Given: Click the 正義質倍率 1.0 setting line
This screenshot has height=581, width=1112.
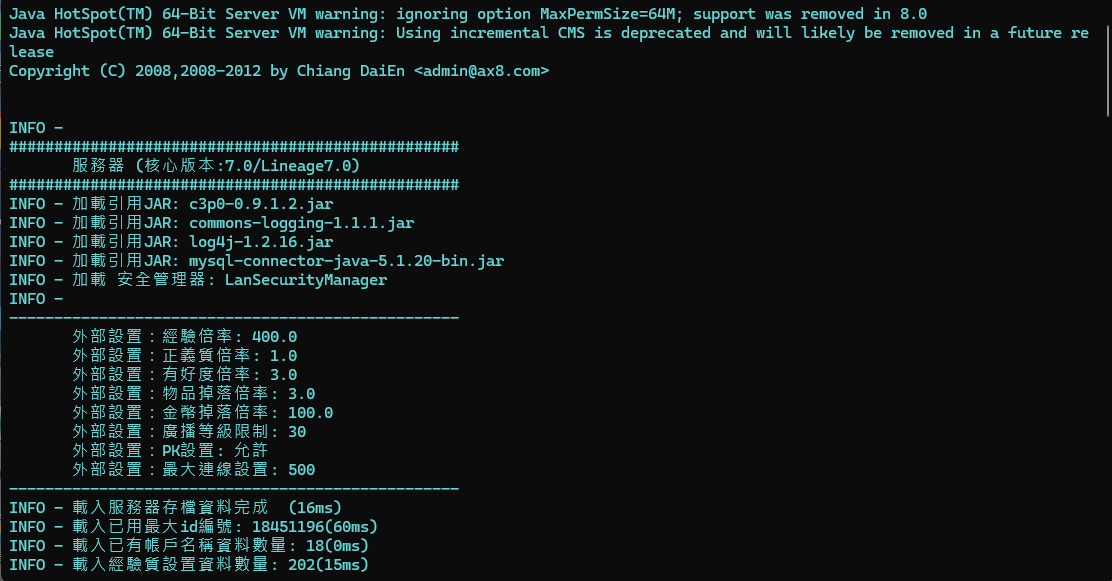Looking at the screenshot, I should point(184,356).
